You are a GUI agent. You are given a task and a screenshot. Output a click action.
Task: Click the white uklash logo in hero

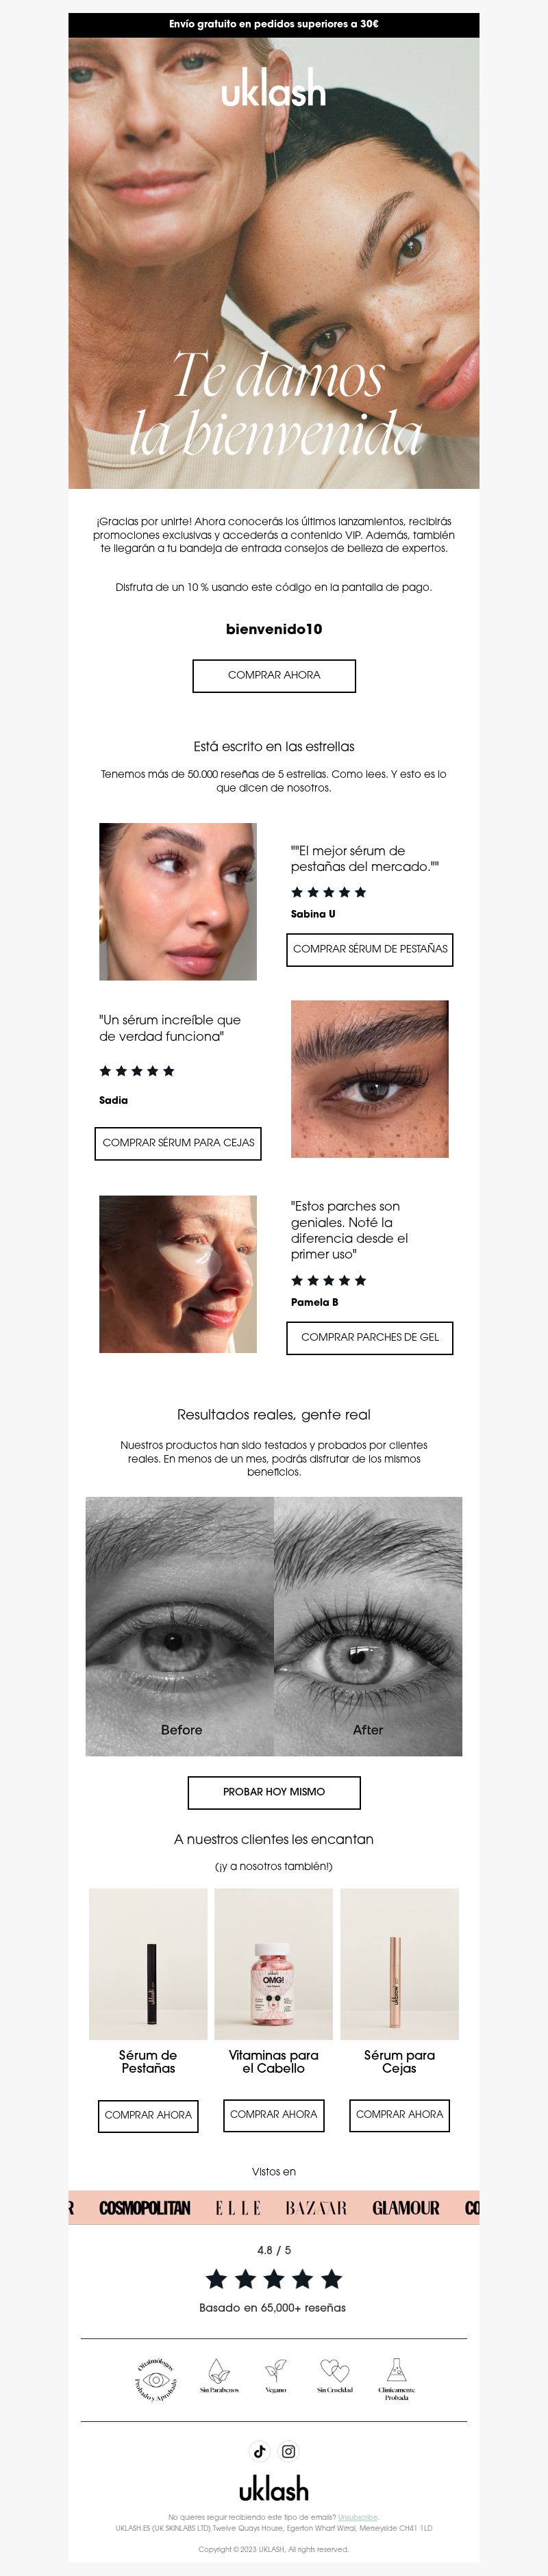(x=274, y=88)
